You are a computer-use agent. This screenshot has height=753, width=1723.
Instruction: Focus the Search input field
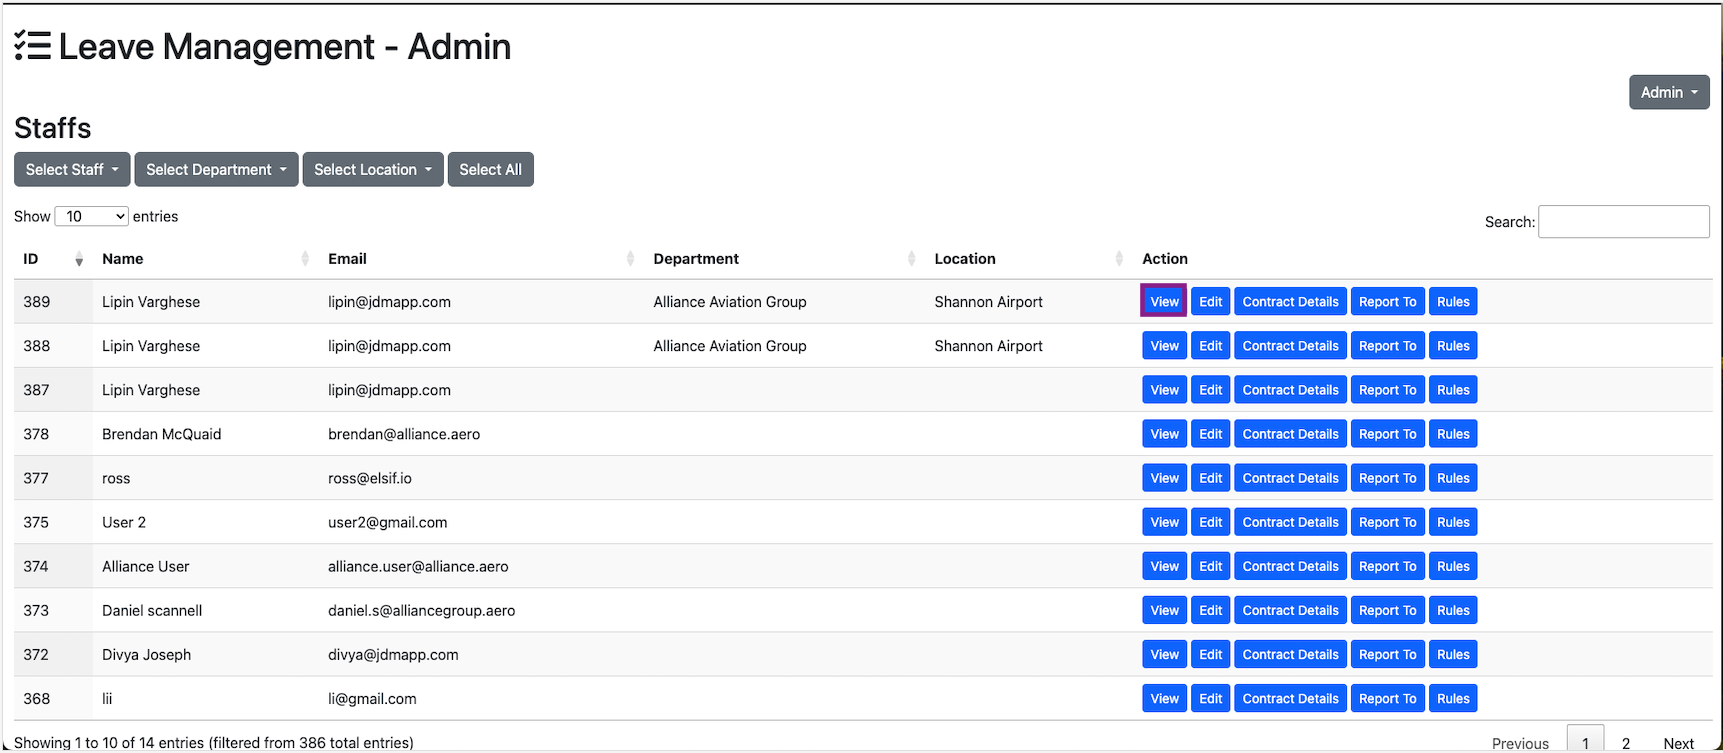coord(1623,222)
